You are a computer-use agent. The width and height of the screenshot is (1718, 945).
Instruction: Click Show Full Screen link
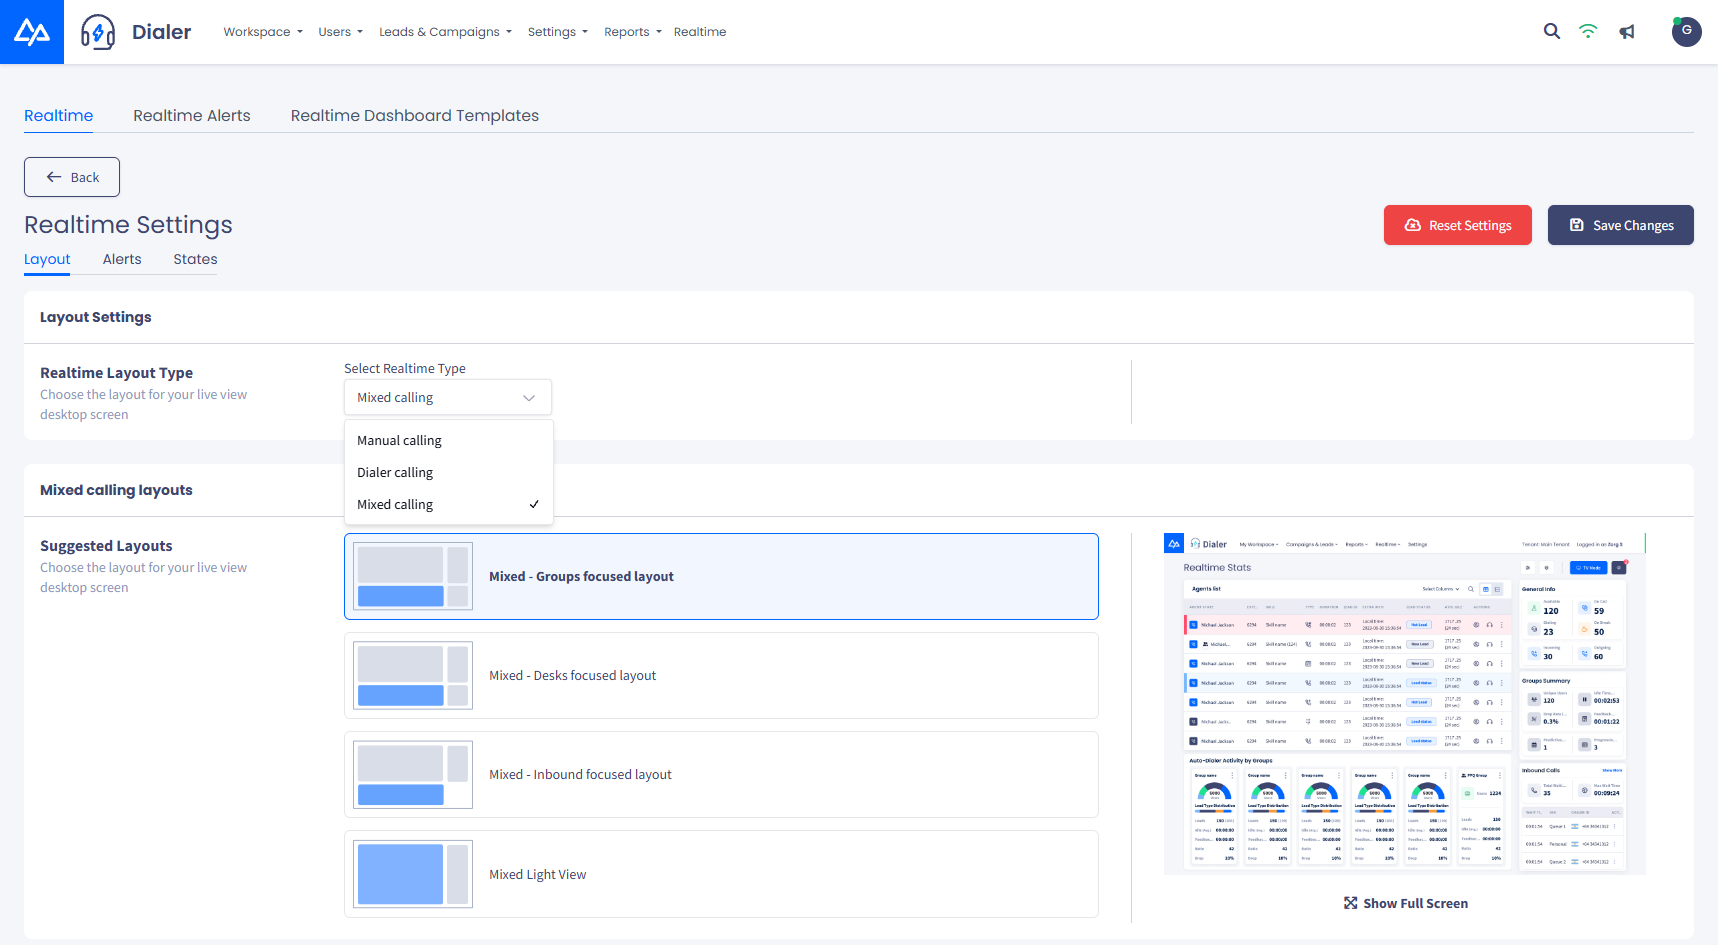[x=1406, y=903]
